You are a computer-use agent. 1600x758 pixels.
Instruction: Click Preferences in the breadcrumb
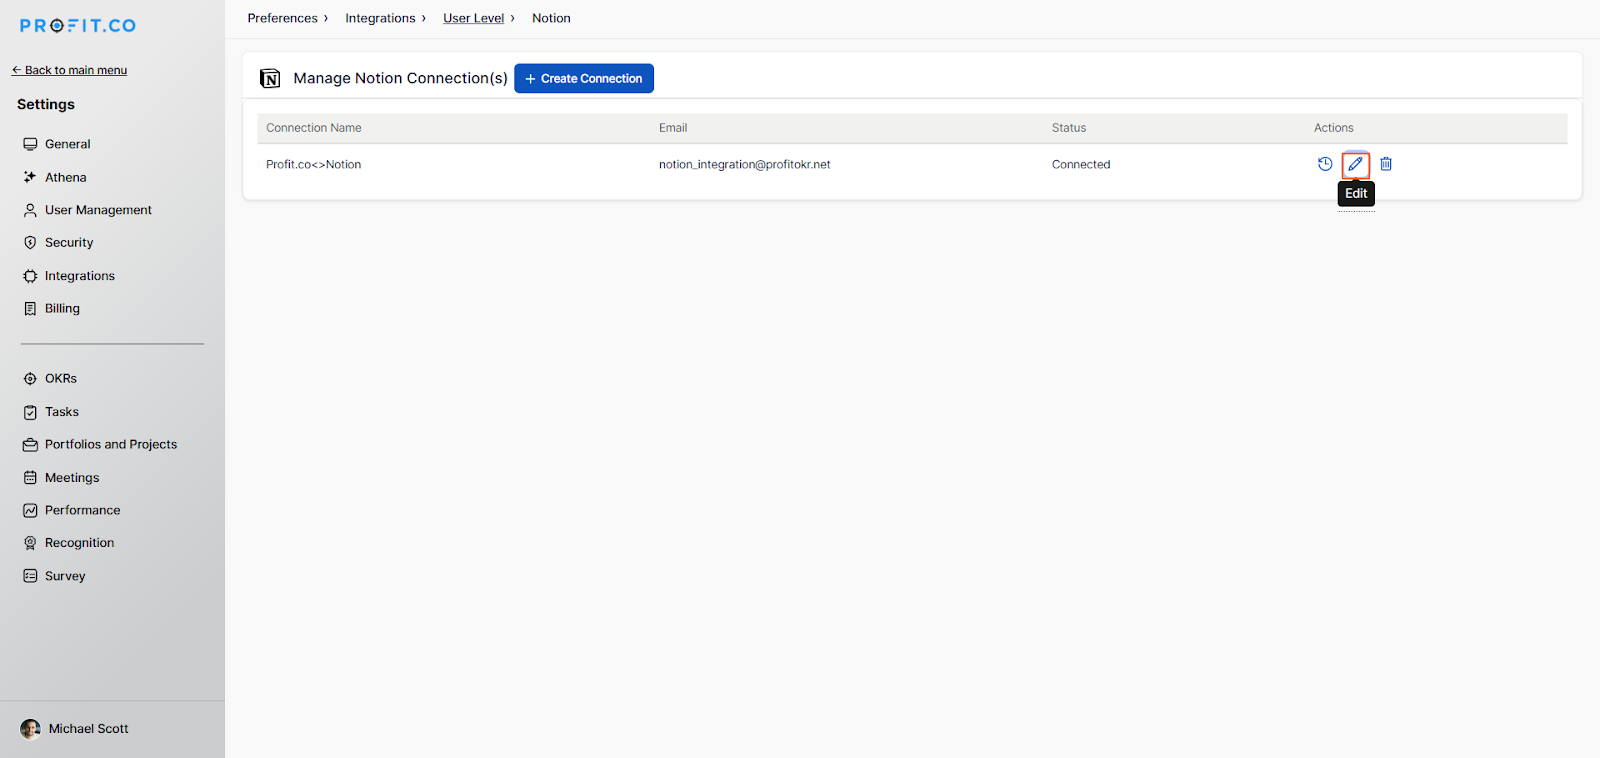(282, 18)
